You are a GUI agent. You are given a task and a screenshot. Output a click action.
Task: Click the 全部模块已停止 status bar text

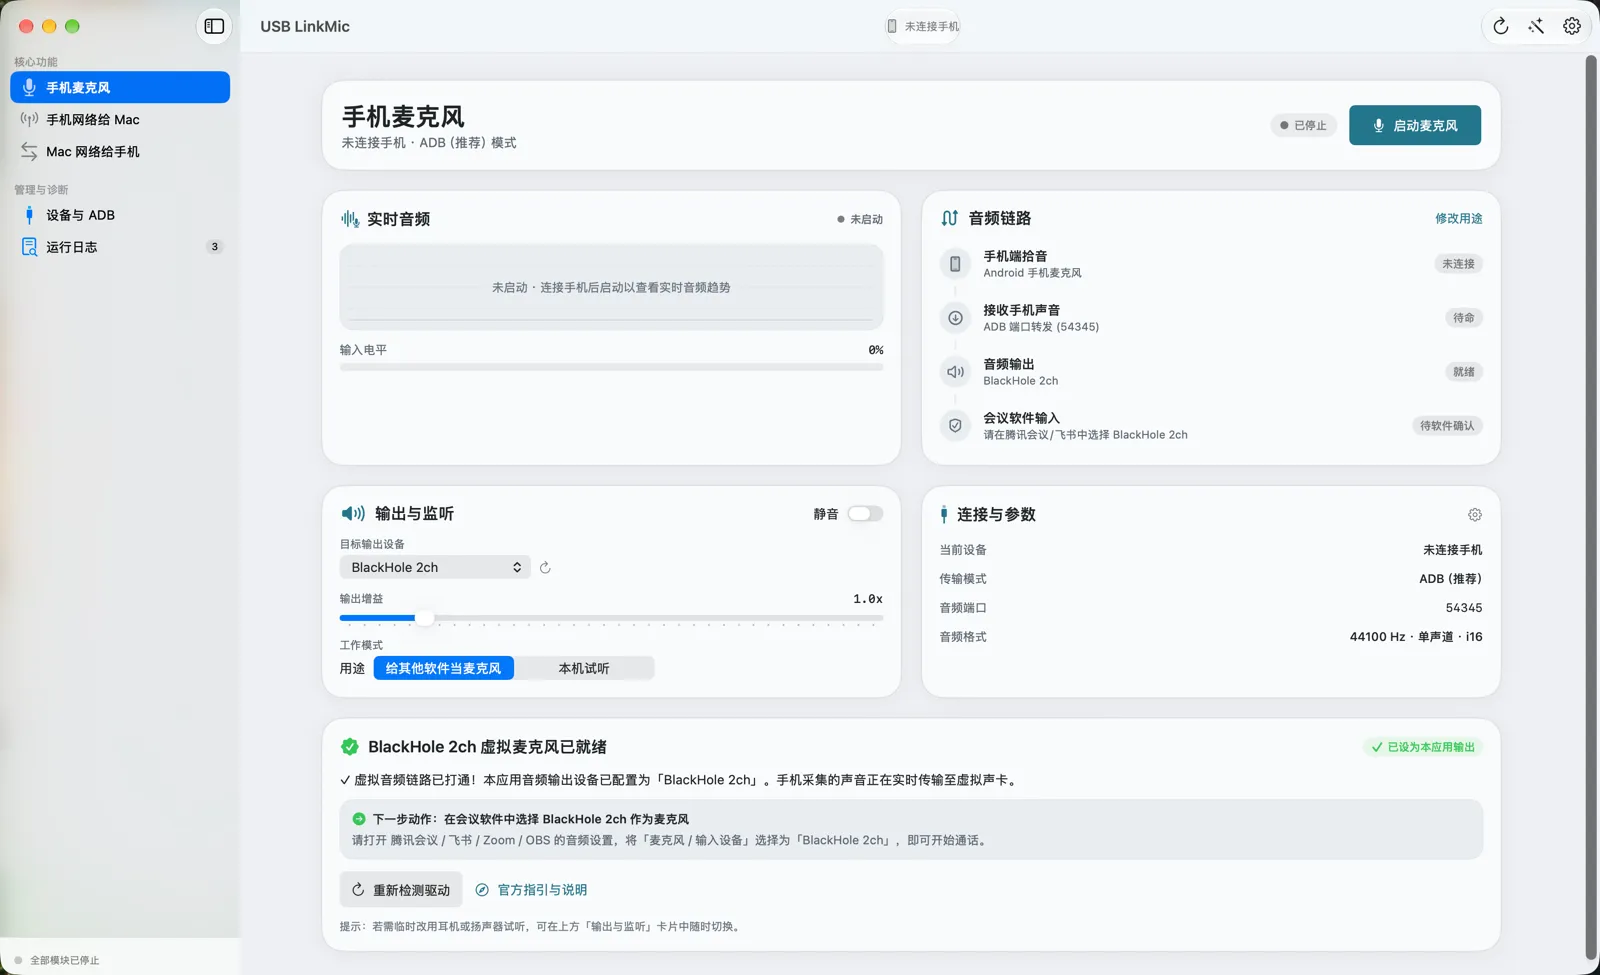64,960
